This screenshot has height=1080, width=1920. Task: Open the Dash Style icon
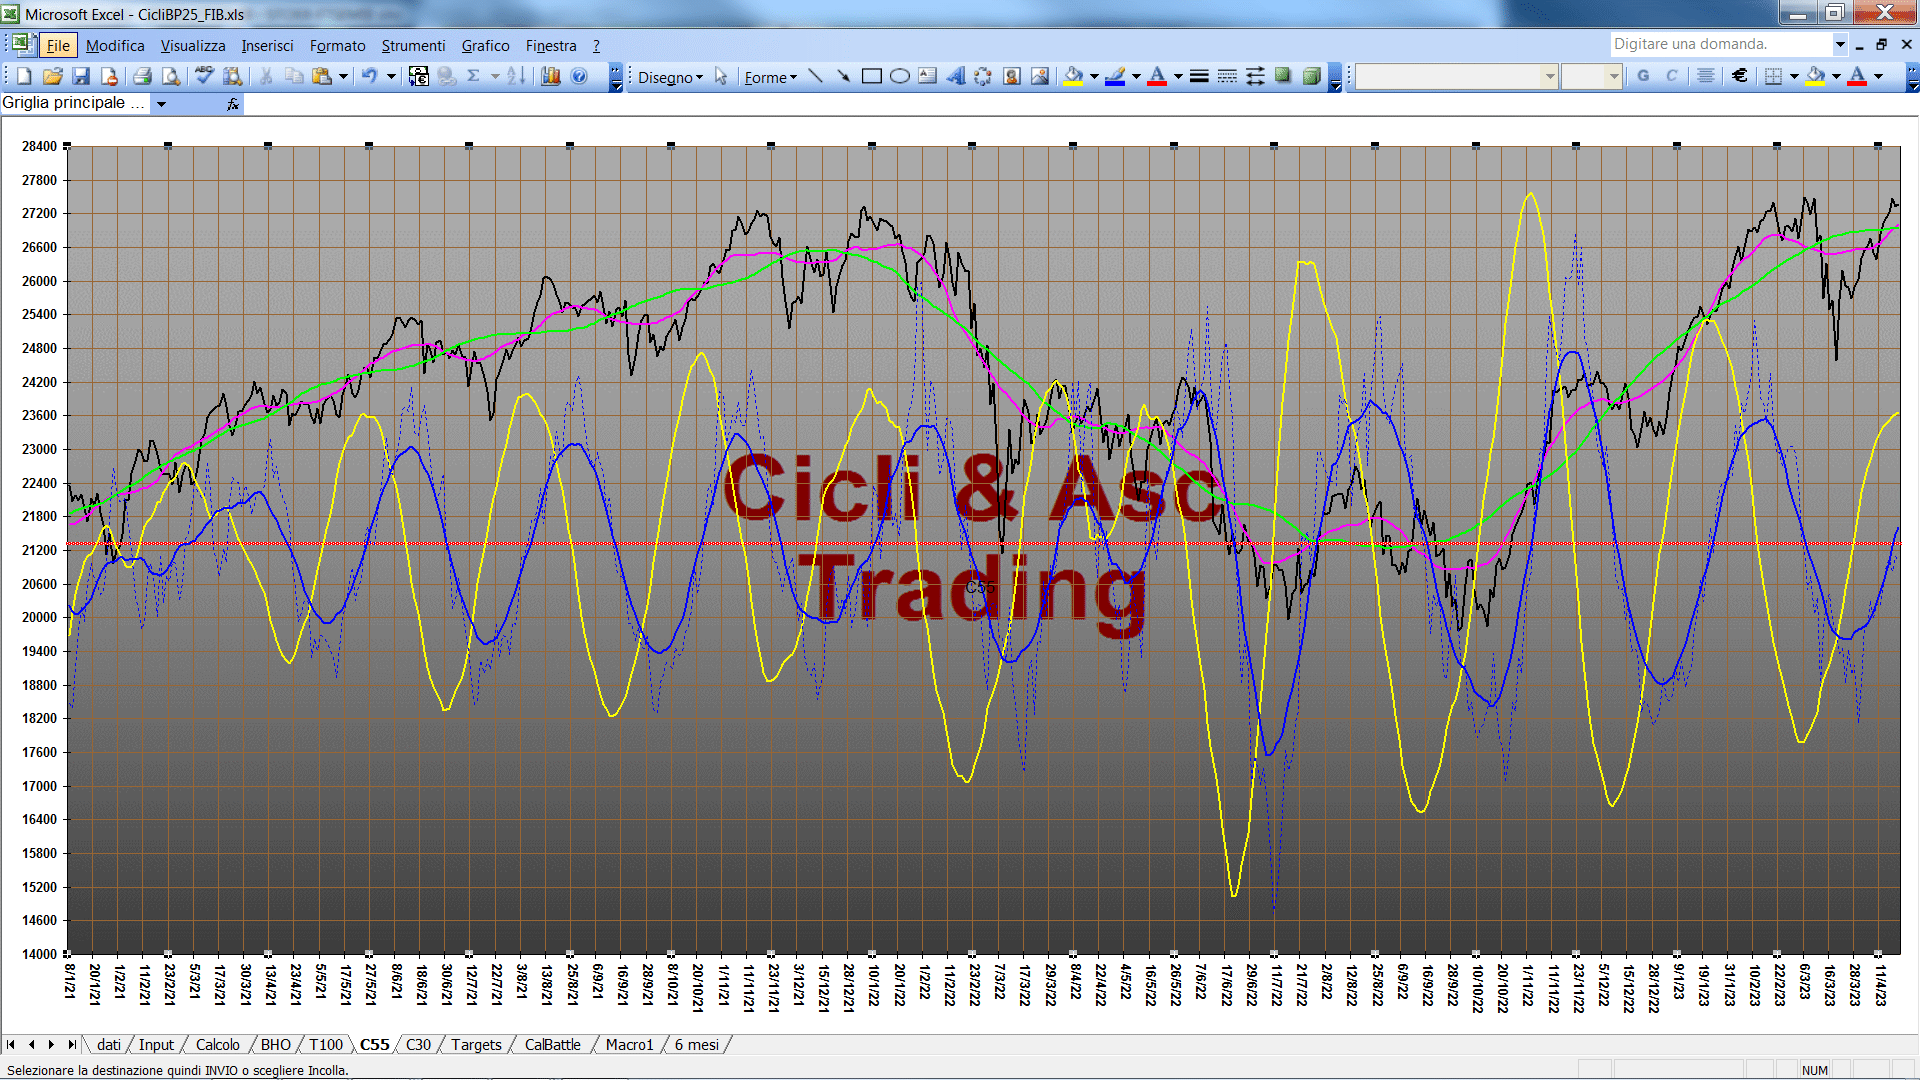(x=1227, y=76)
